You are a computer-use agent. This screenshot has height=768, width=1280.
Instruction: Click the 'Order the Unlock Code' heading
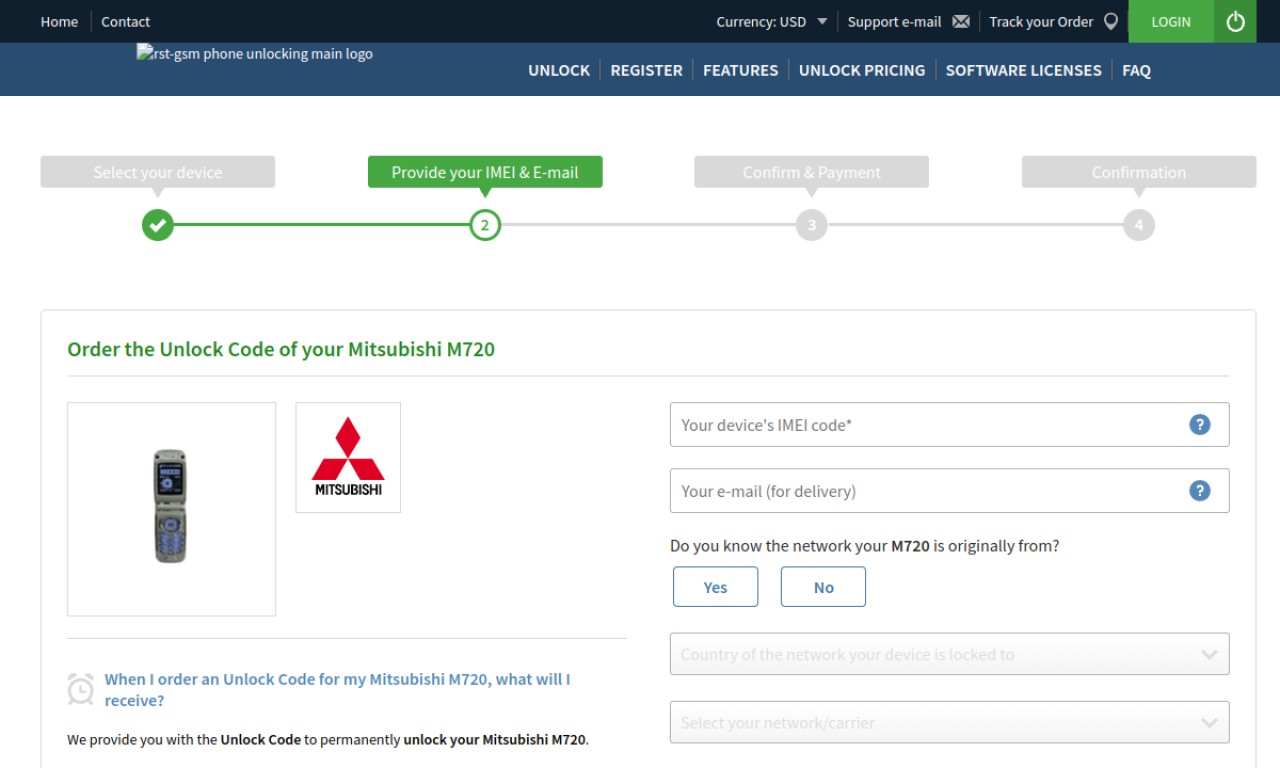[x=281, y=350]
